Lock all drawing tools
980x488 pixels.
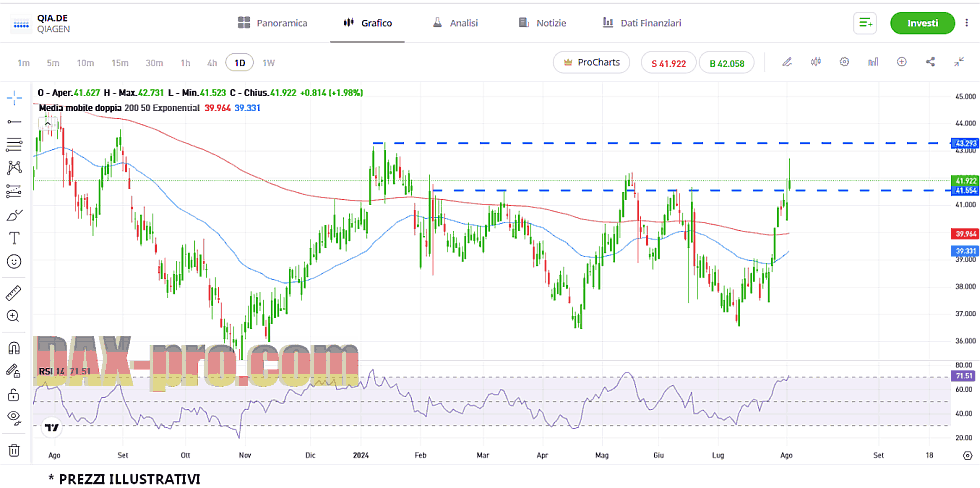14,394
